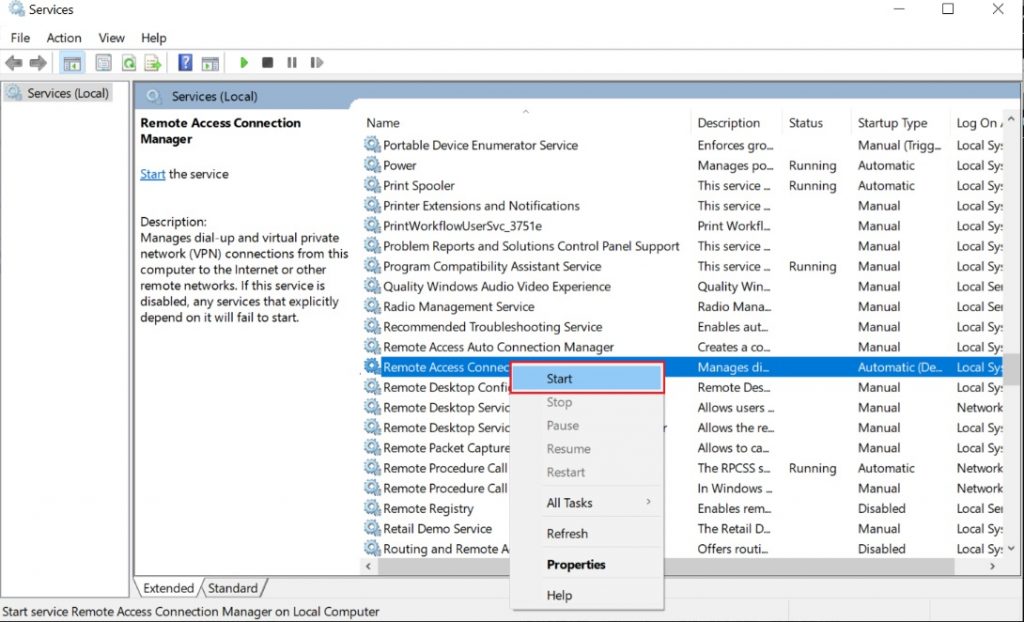Click the Start the service link
This screenshot has width=1024, height=622.
click(x=152, y=174)
